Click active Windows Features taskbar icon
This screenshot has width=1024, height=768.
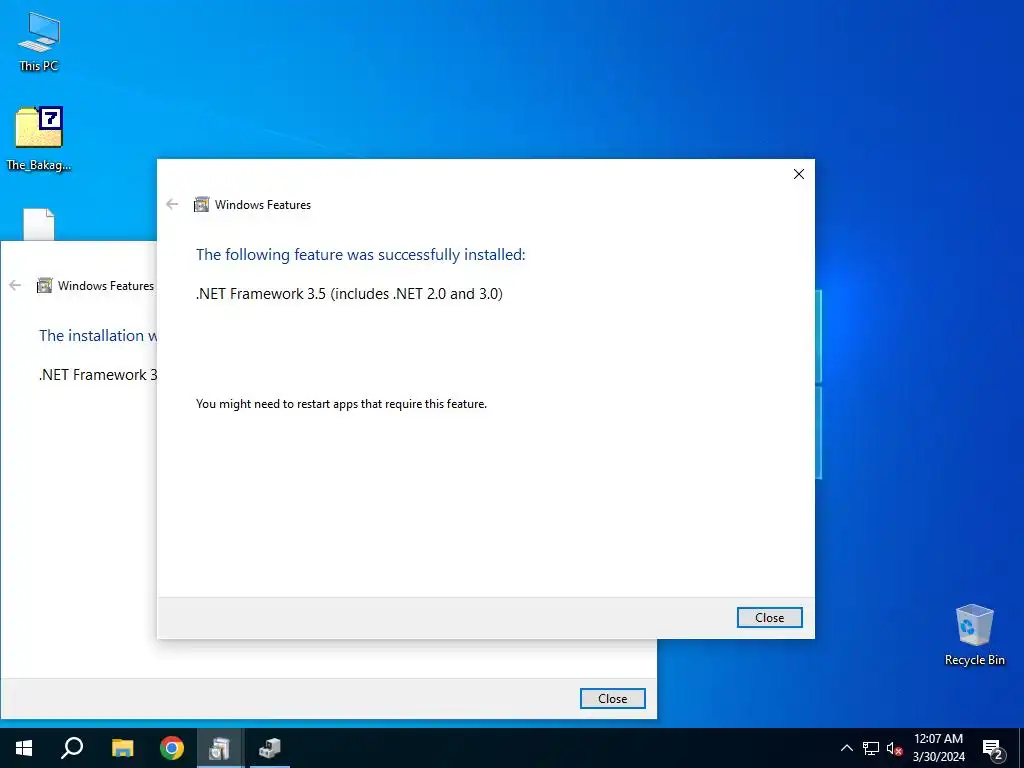[220, 748]
